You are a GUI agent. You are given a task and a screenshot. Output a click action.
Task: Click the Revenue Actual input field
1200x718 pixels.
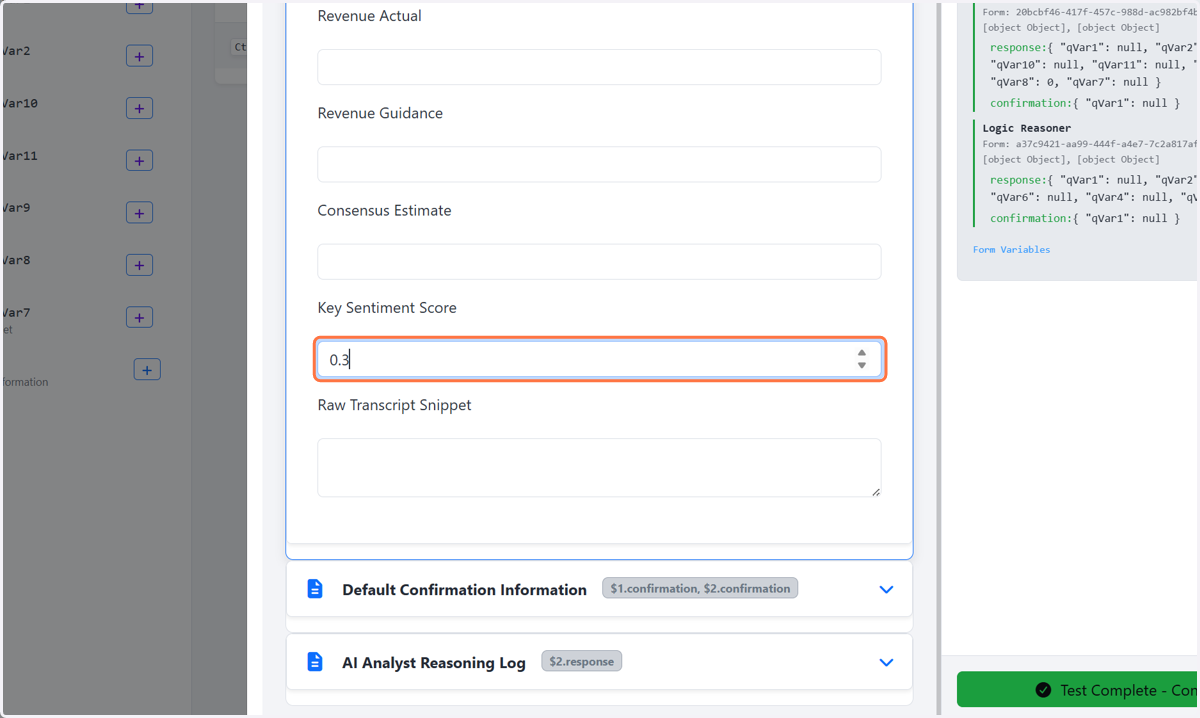click(599, 67)
